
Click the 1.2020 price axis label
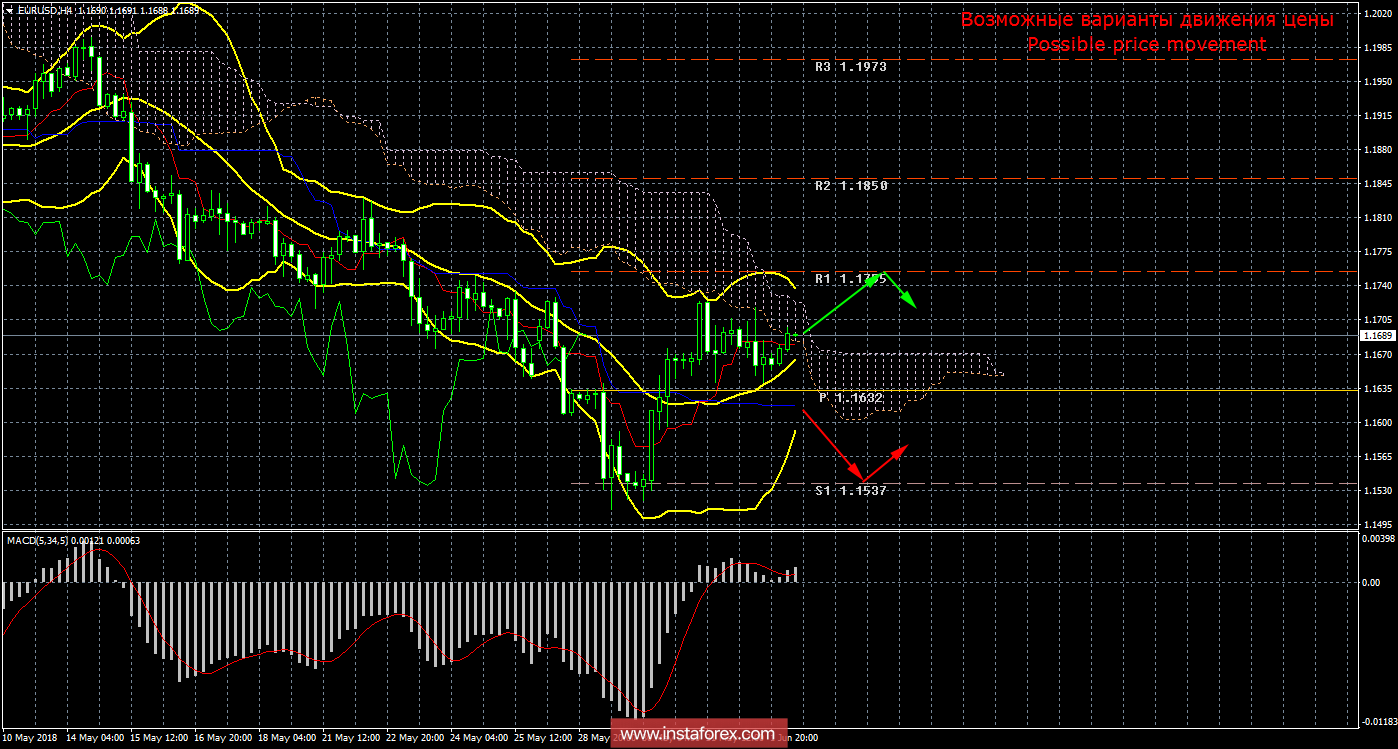[1379, 14]
